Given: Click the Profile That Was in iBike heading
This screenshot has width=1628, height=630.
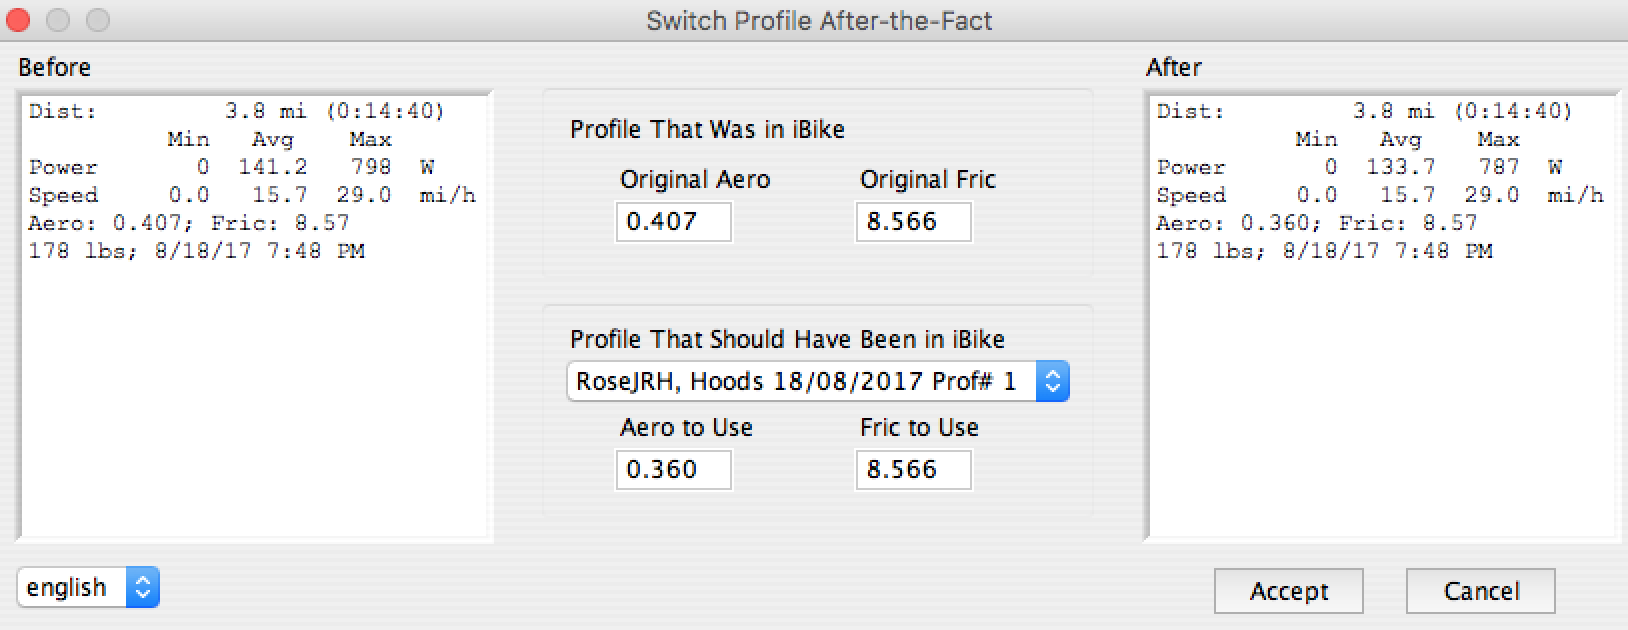Looking at the screenshot, I should click(707, 129).
